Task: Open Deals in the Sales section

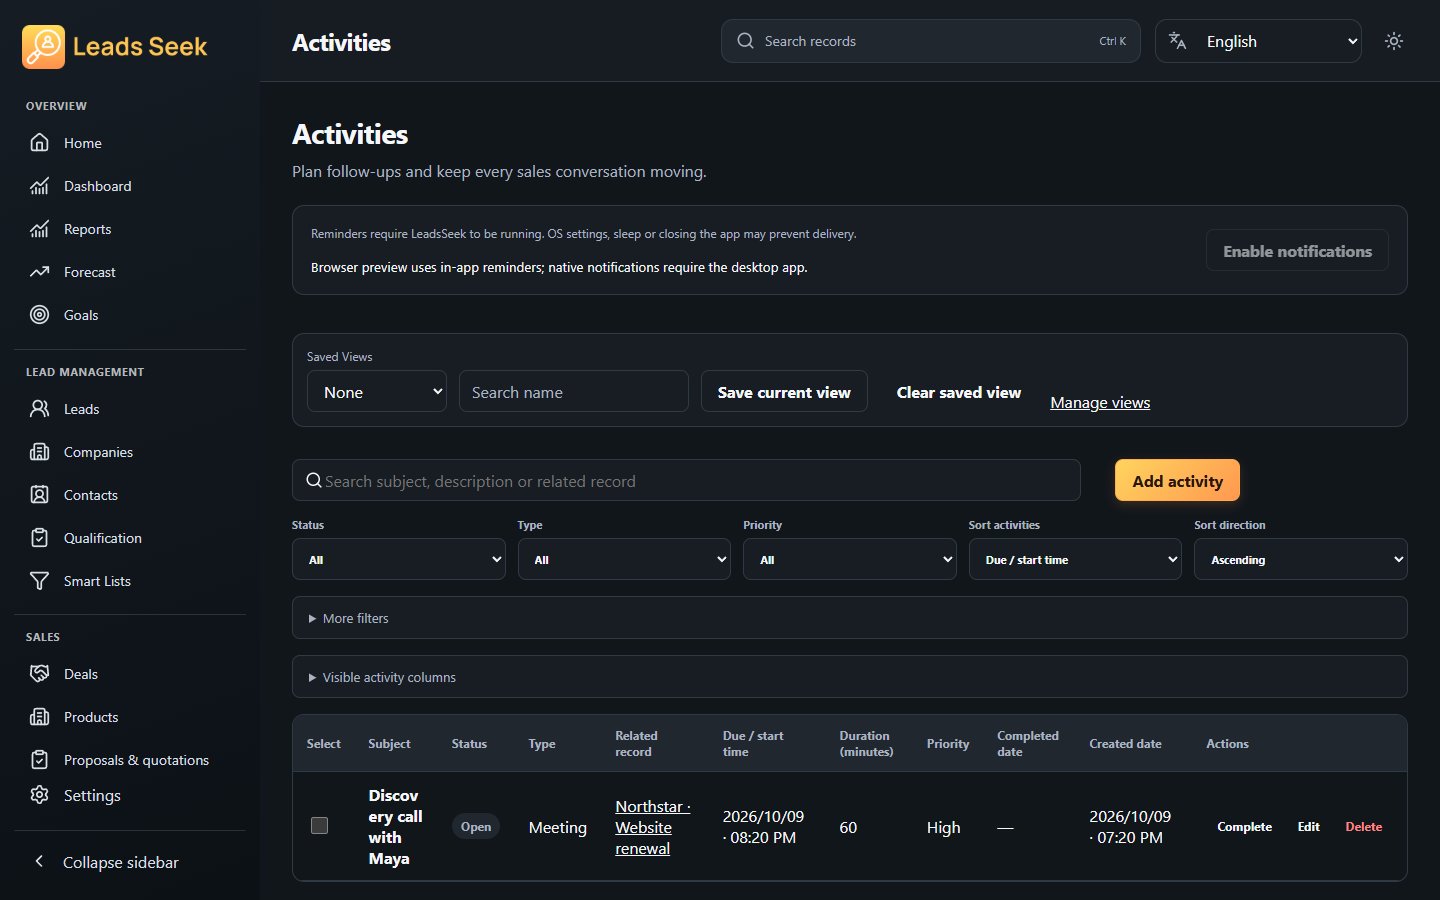Action: pos(81,674)
